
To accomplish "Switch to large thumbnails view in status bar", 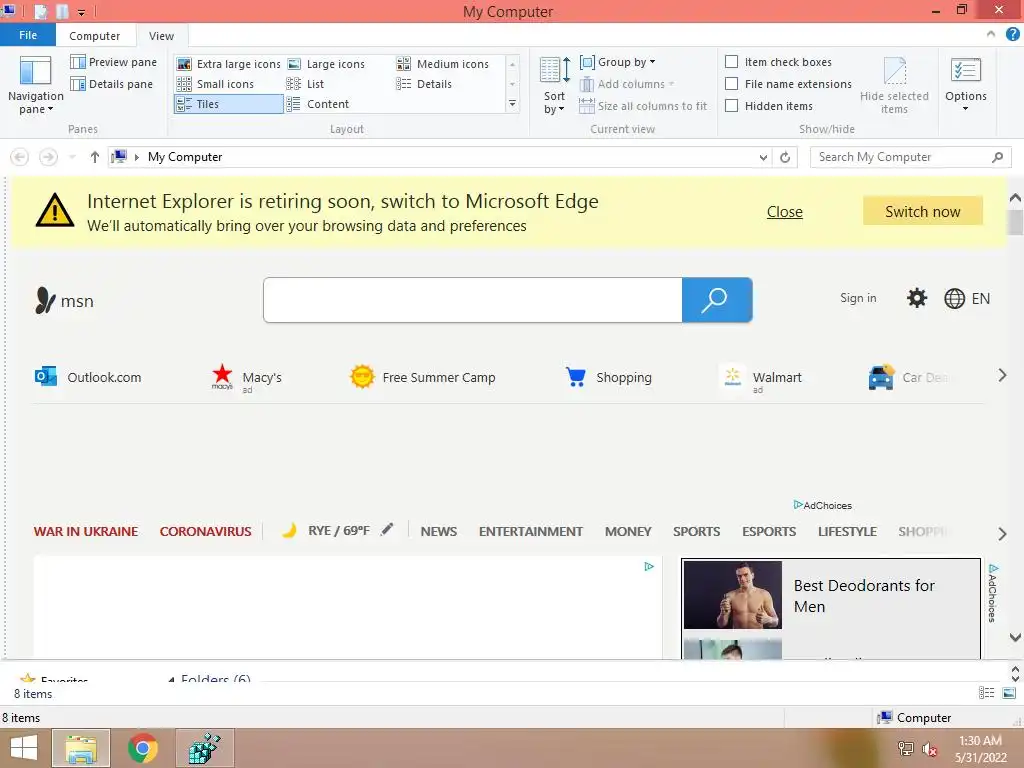I will pyautogui.click(x=1009, y=693).
